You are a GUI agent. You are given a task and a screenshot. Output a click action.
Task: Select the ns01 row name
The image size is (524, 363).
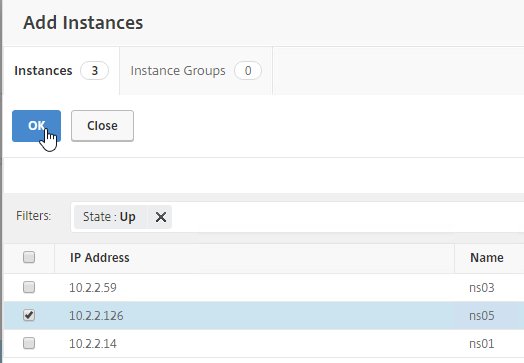pyautogui.click(x=482, y=344)
